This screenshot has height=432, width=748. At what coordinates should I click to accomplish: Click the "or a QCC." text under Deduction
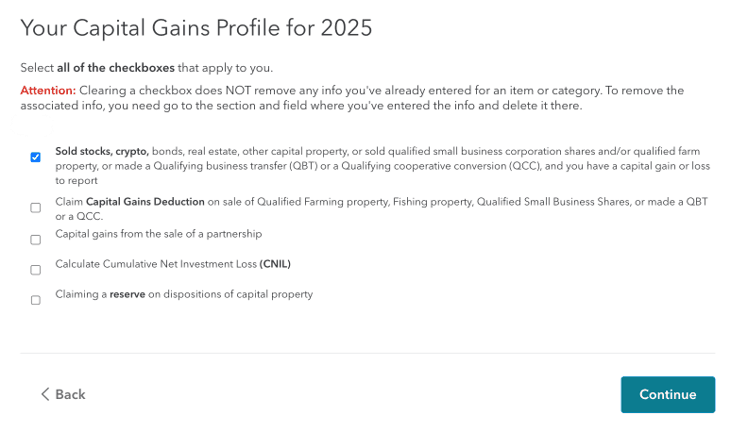point(79,216)
